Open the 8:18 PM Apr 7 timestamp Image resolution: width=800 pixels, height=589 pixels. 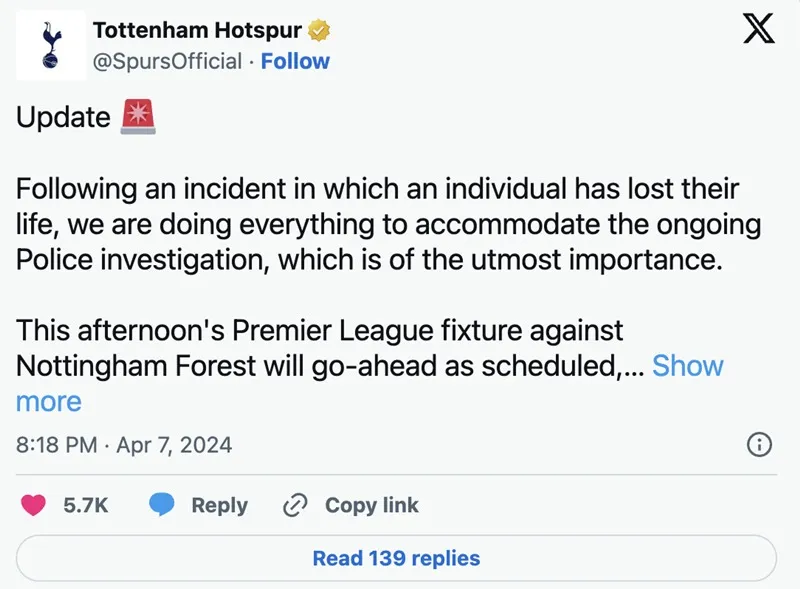pos(124,445)
